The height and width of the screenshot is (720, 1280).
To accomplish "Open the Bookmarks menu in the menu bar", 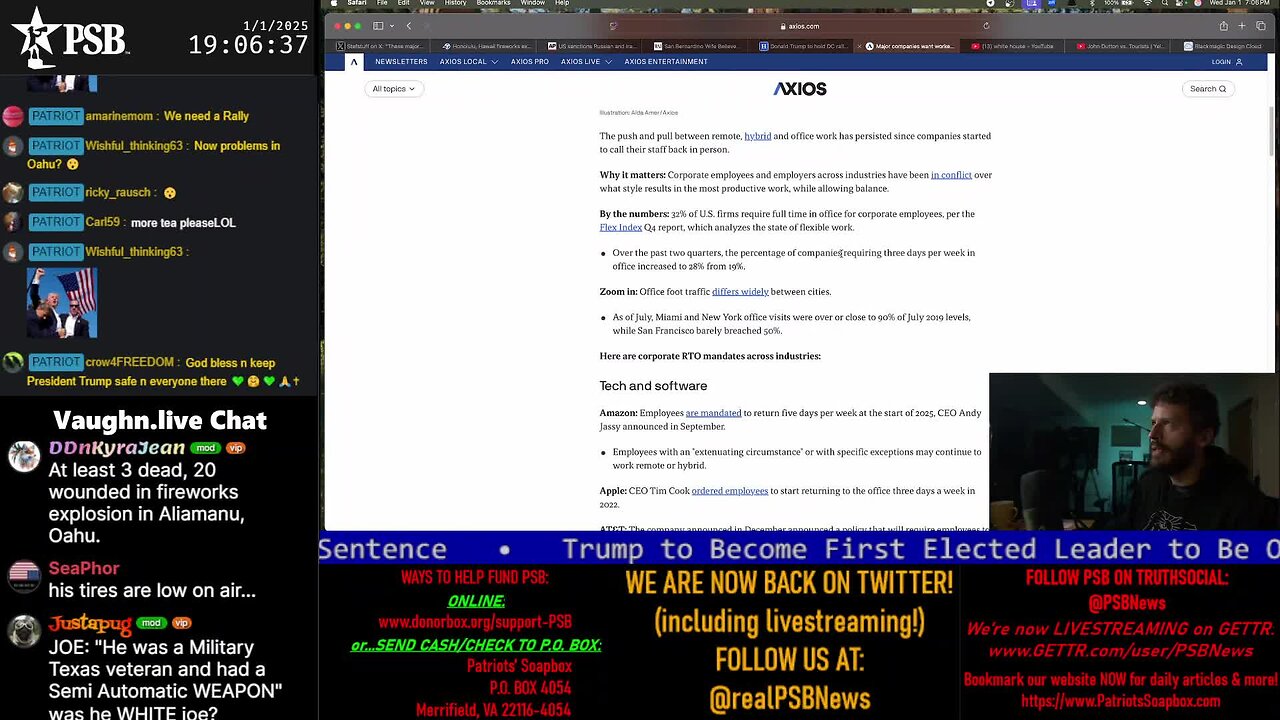I will 493,3.
